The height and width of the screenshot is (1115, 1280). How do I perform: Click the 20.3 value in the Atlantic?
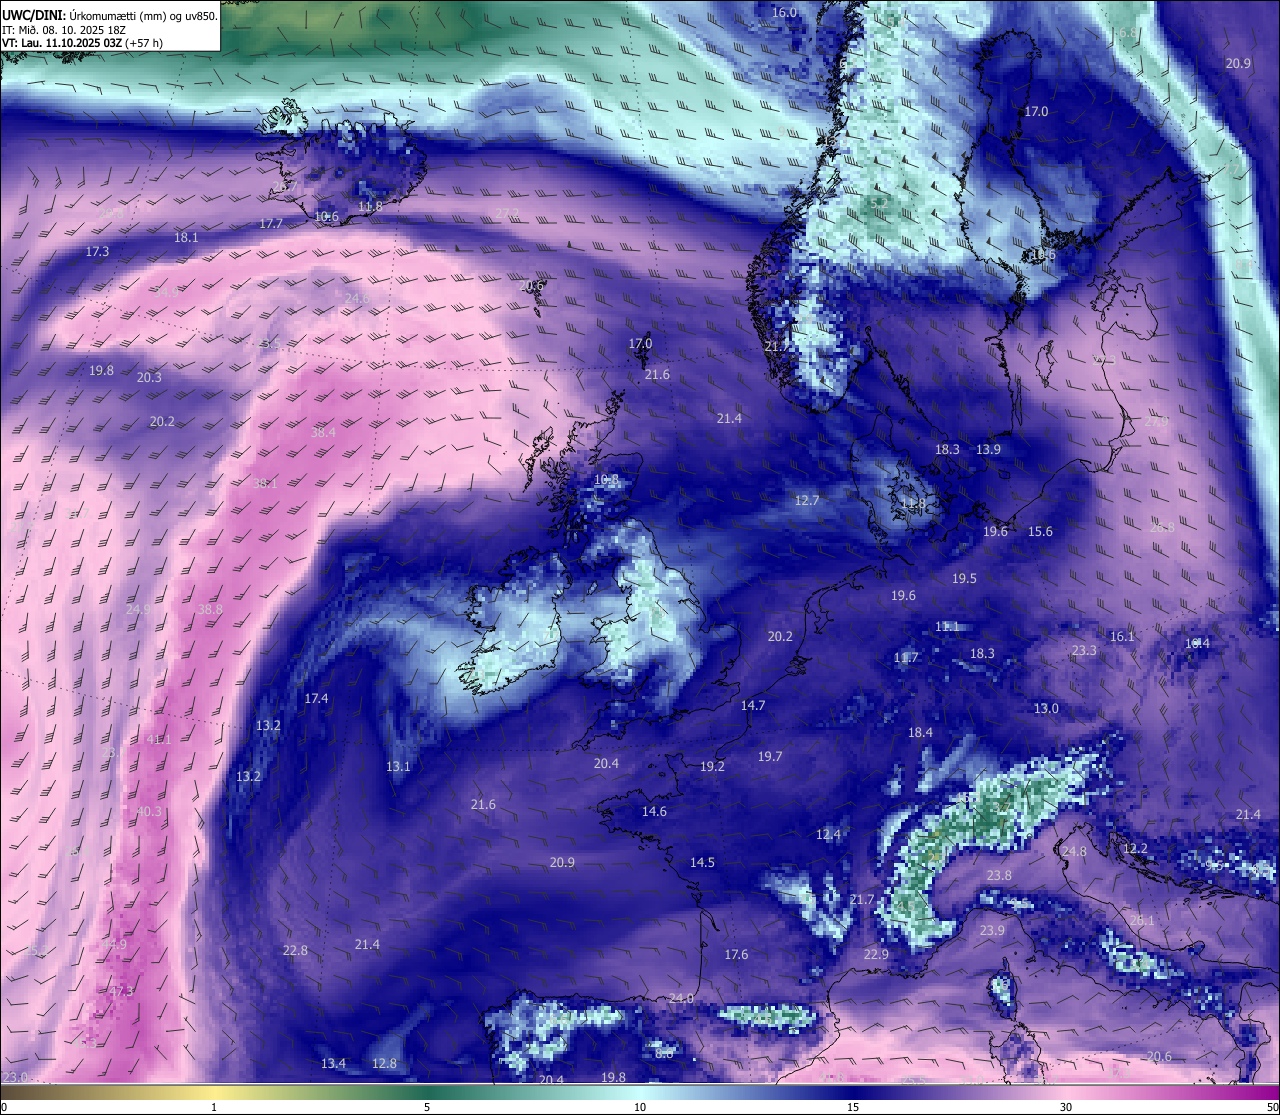click(x=149, y=377)
